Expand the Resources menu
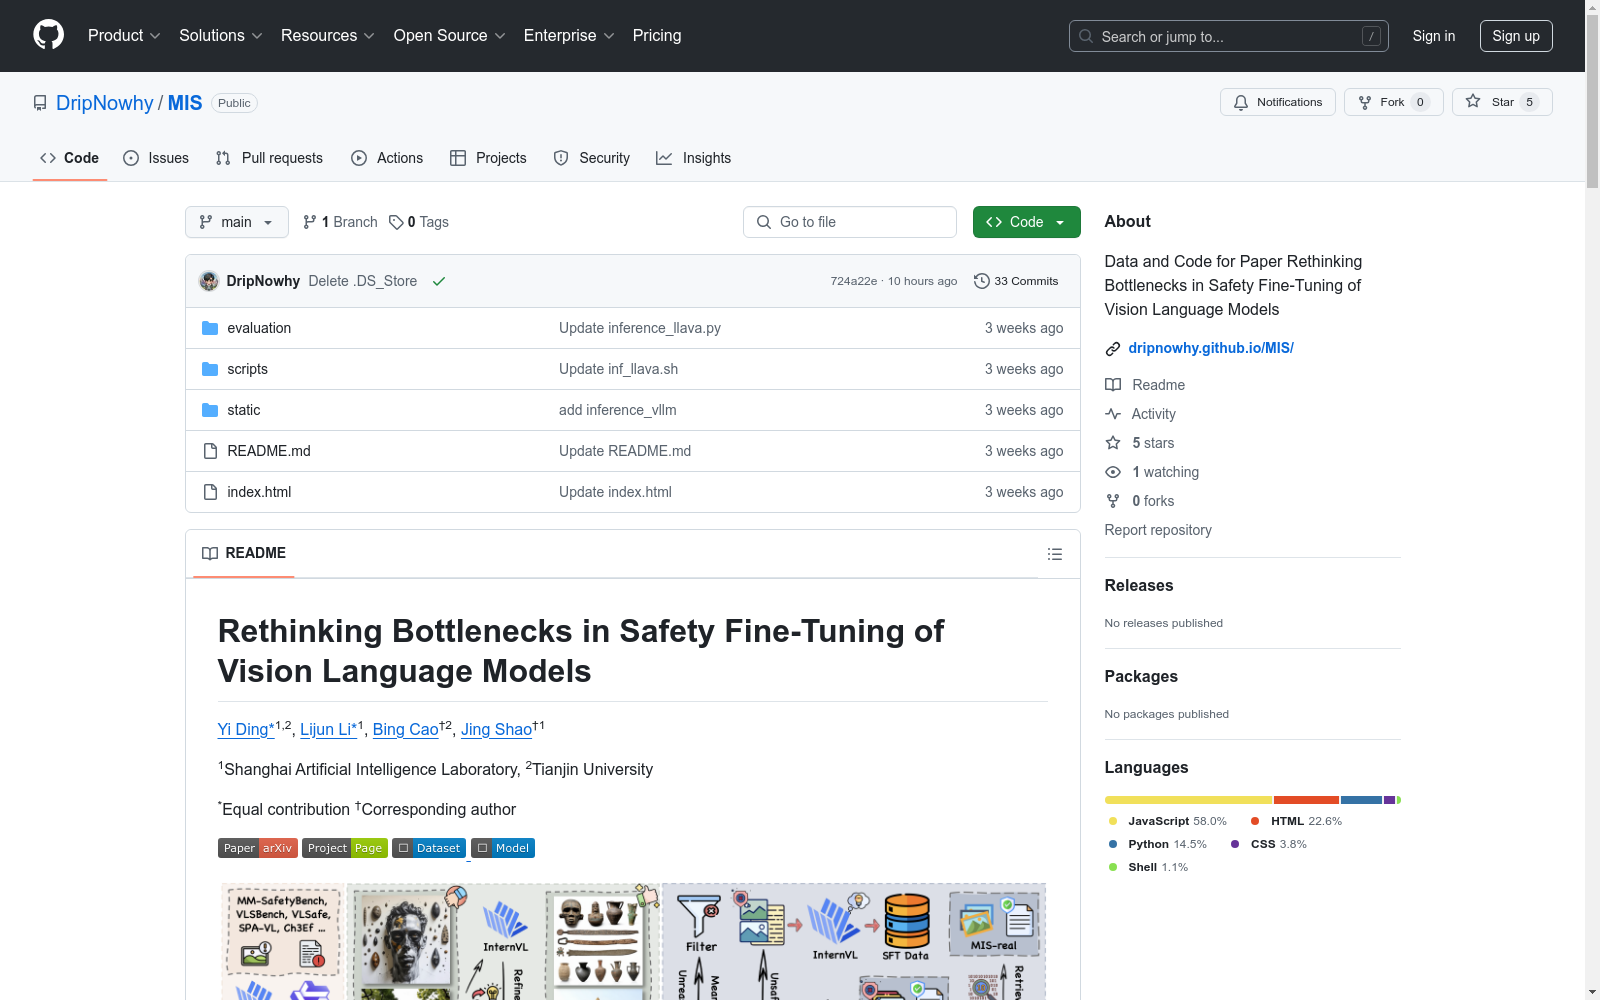Screen dimensions: 1600x1000 coord(328,36)
